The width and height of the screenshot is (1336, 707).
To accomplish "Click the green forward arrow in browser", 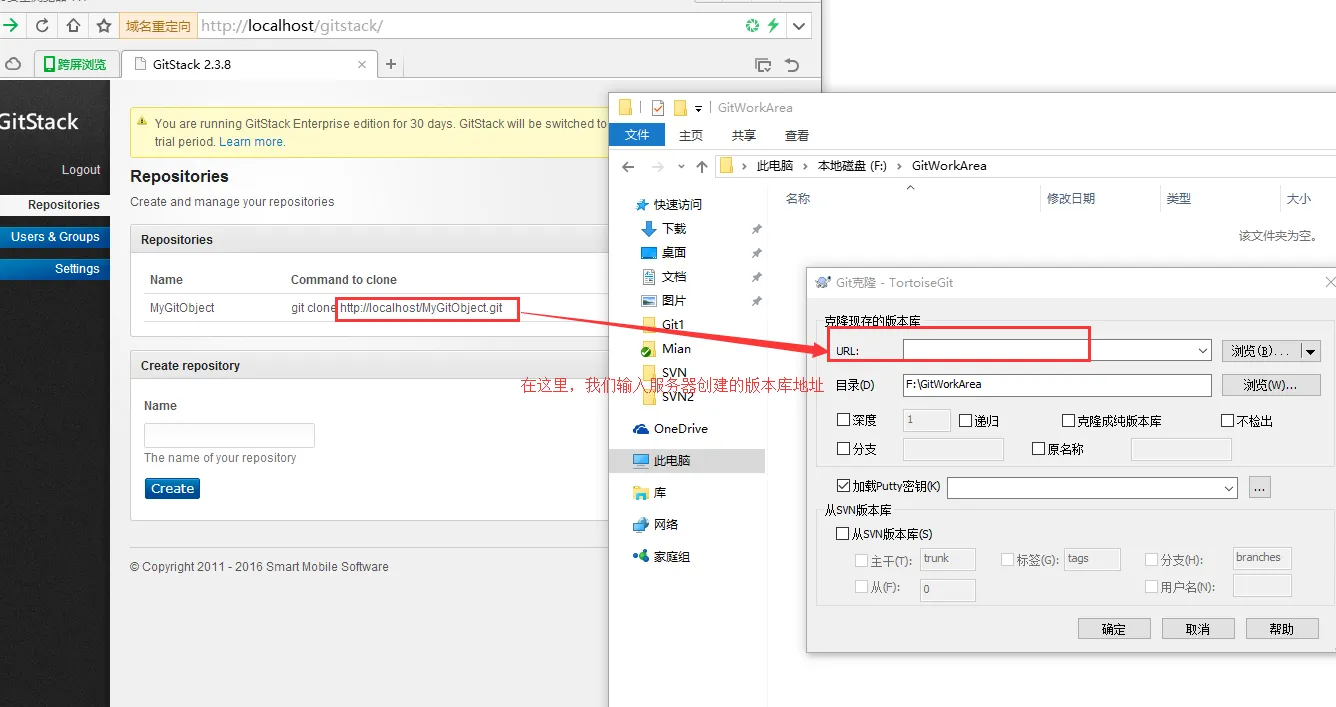I will (11, 26).
